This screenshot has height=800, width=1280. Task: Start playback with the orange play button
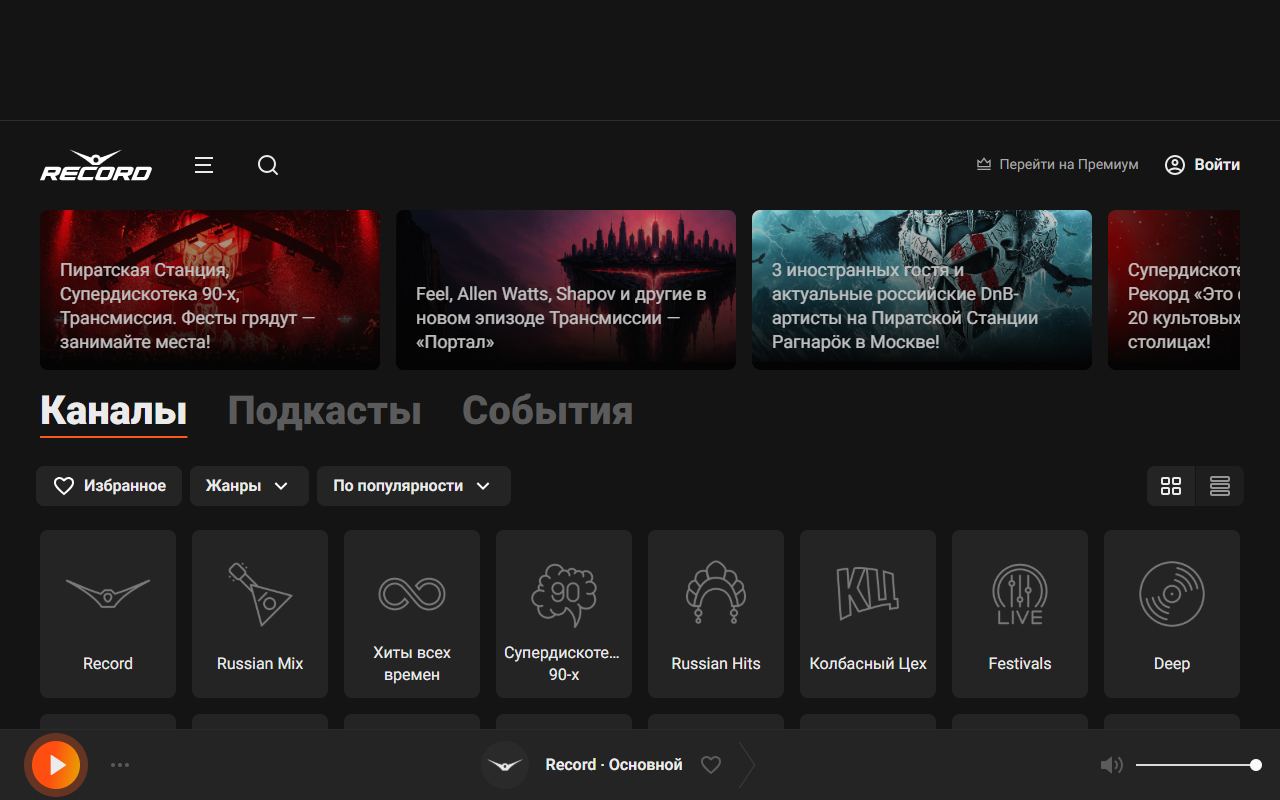coord(56,765)
